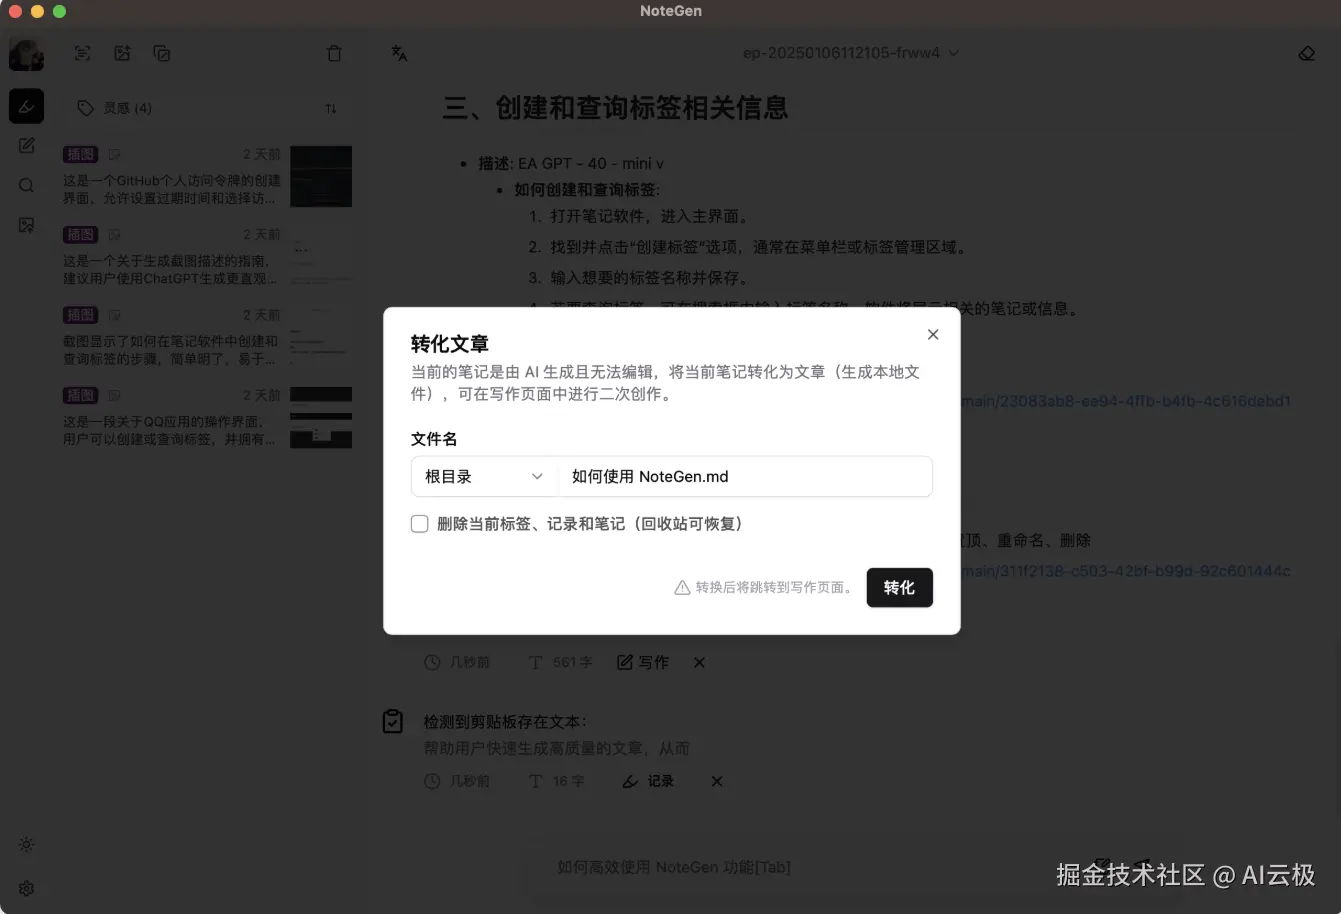The height and width of the screenshot is (914, 1341).
Task: Expand the ep-20250106112105-frww4 model dropdown
Action: tap(850, 53)
